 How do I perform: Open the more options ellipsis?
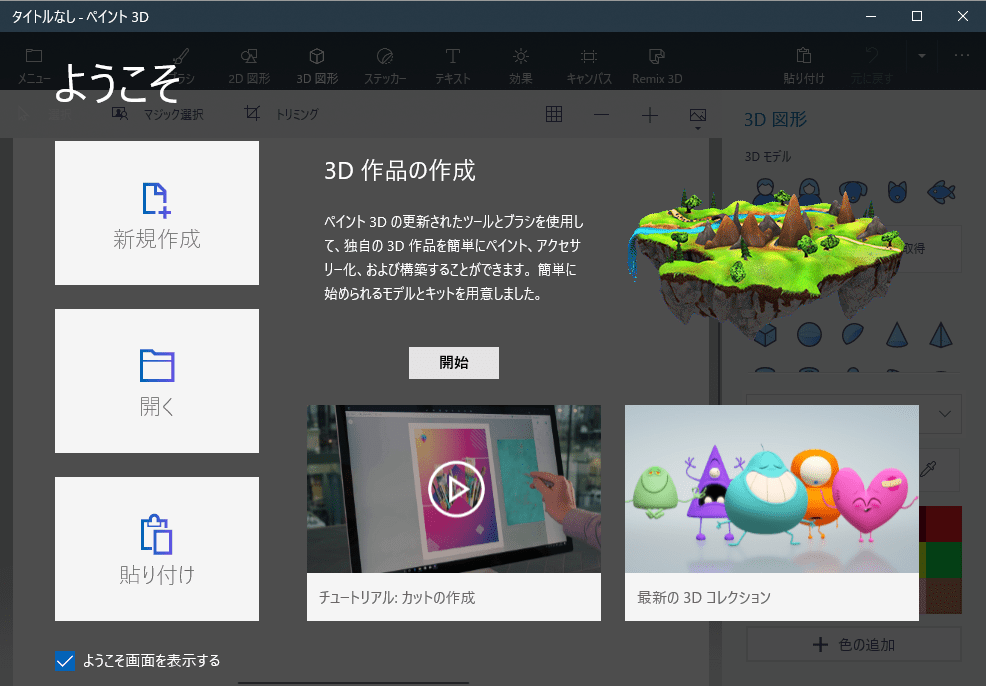[x=961, y=55]
